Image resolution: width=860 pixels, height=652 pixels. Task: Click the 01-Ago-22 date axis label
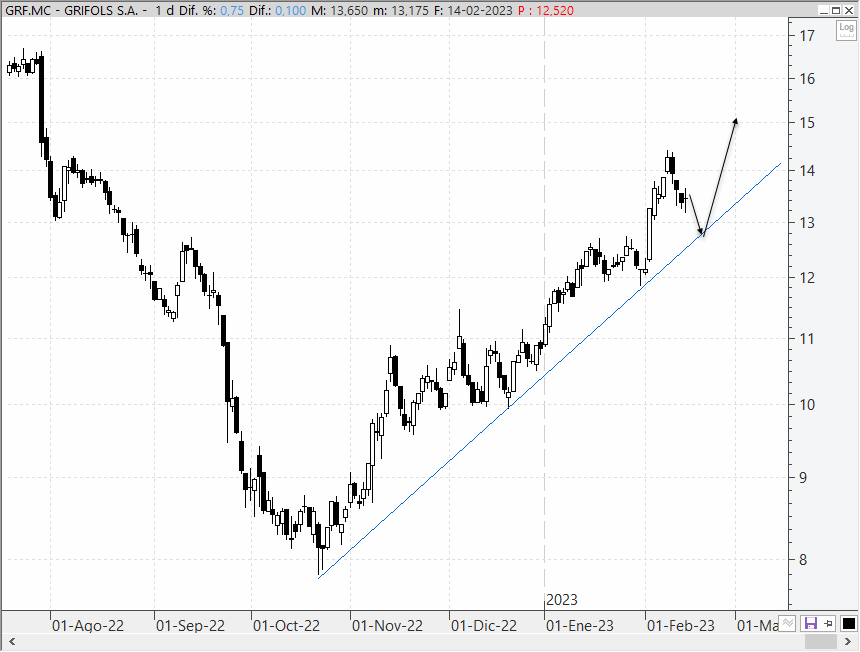tap(88, 626)
